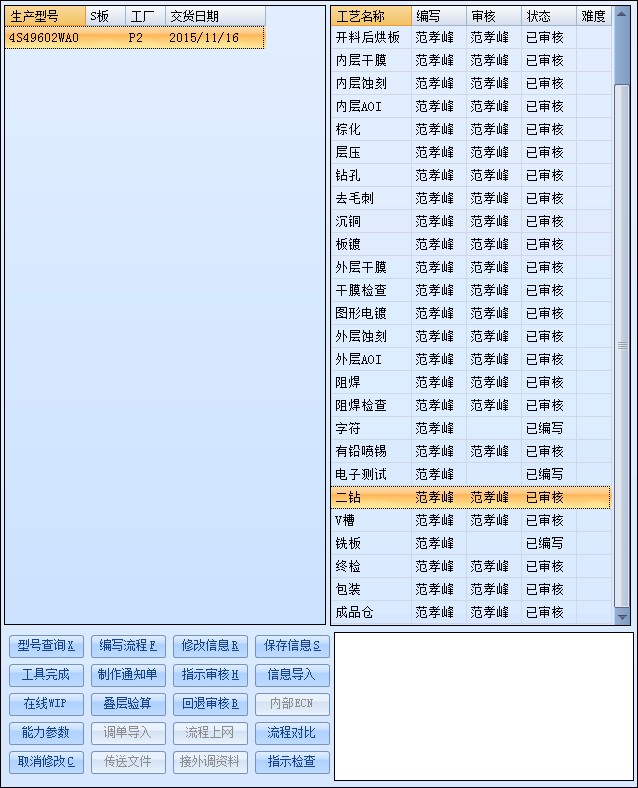Select the 外层AOI process row
The width and height of the screenshot is (638, 788).
click(x=471, y=359)
